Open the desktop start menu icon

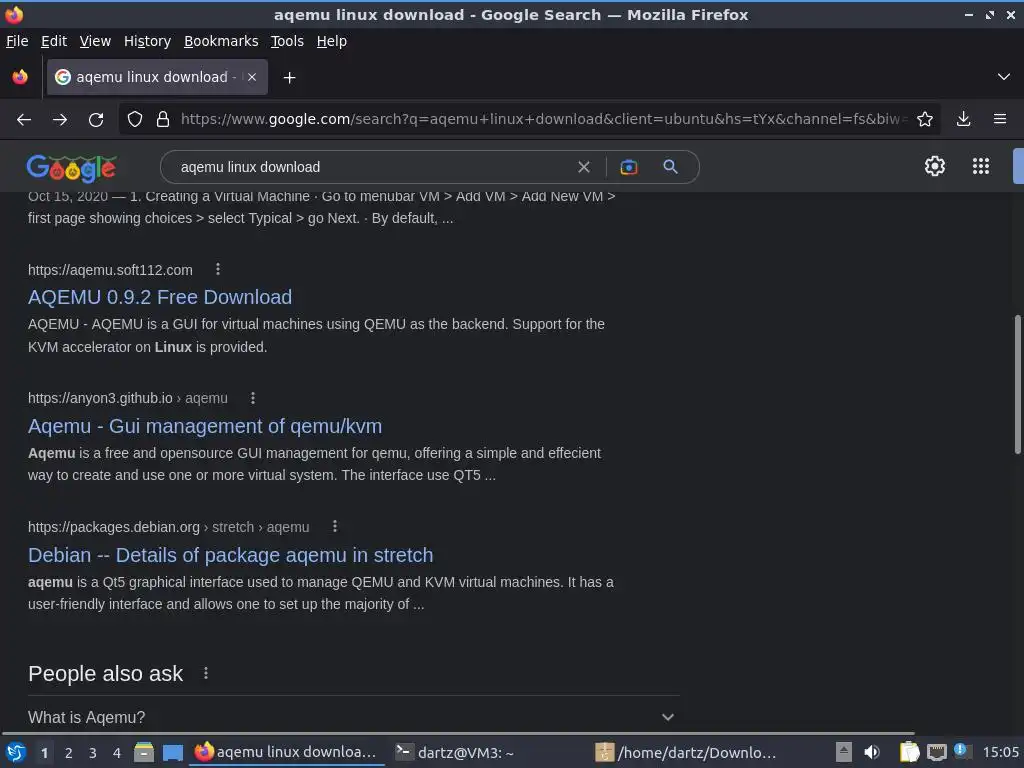pyautogui.click(x=16, y=752)
